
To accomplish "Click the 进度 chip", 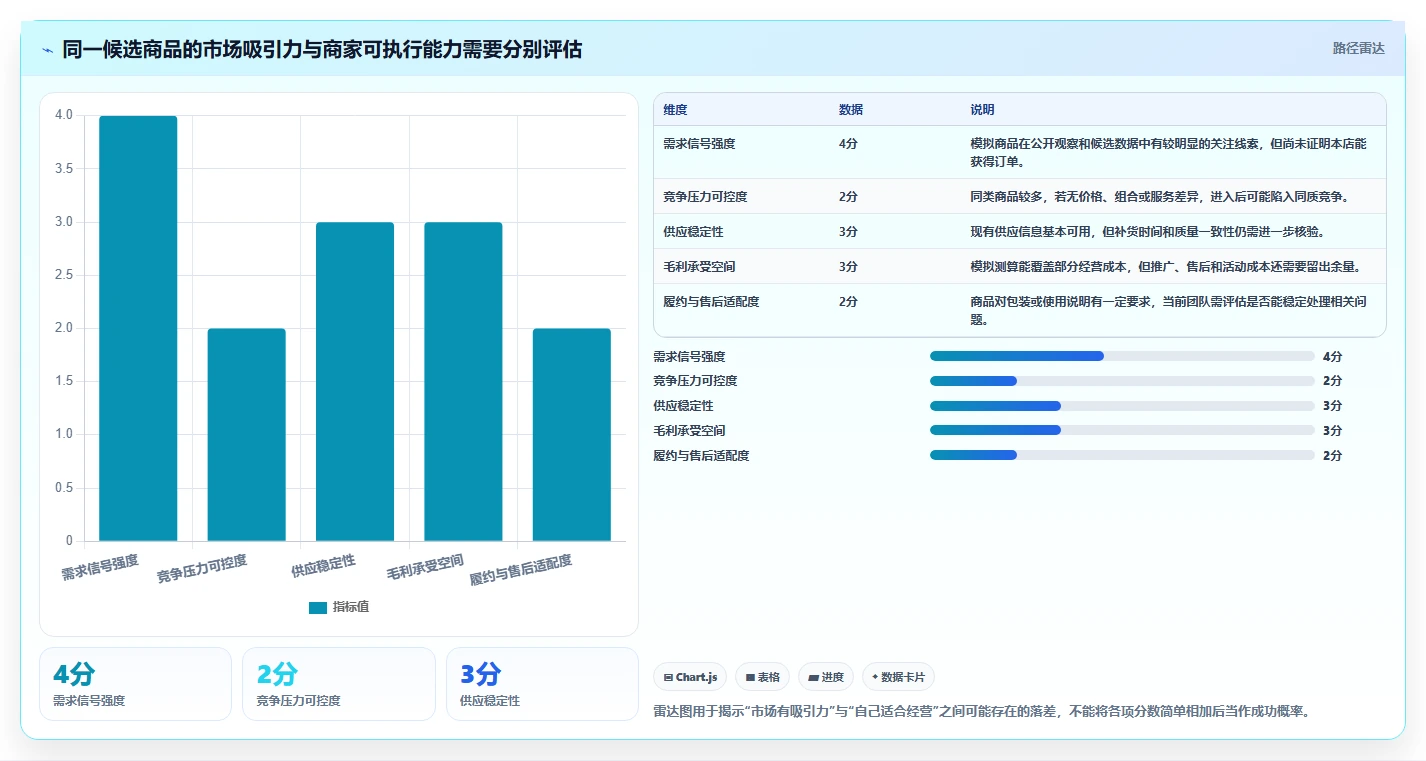I will pyautogui.click(x=826, y=677).
